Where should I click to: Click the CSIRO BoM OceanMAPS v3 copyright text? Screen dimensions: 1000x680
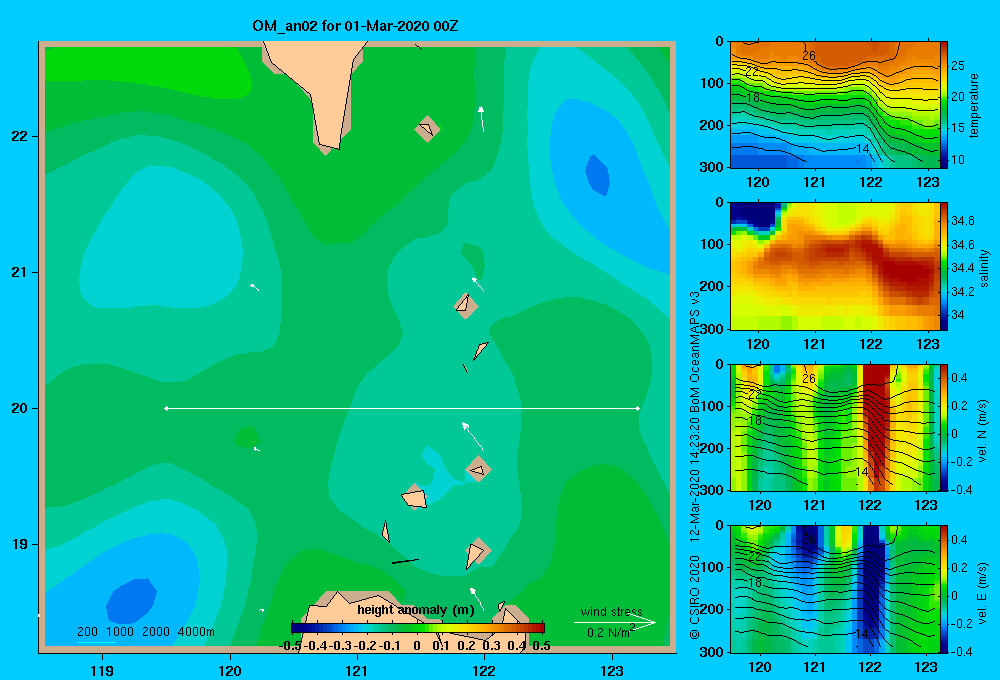point(695,466)
